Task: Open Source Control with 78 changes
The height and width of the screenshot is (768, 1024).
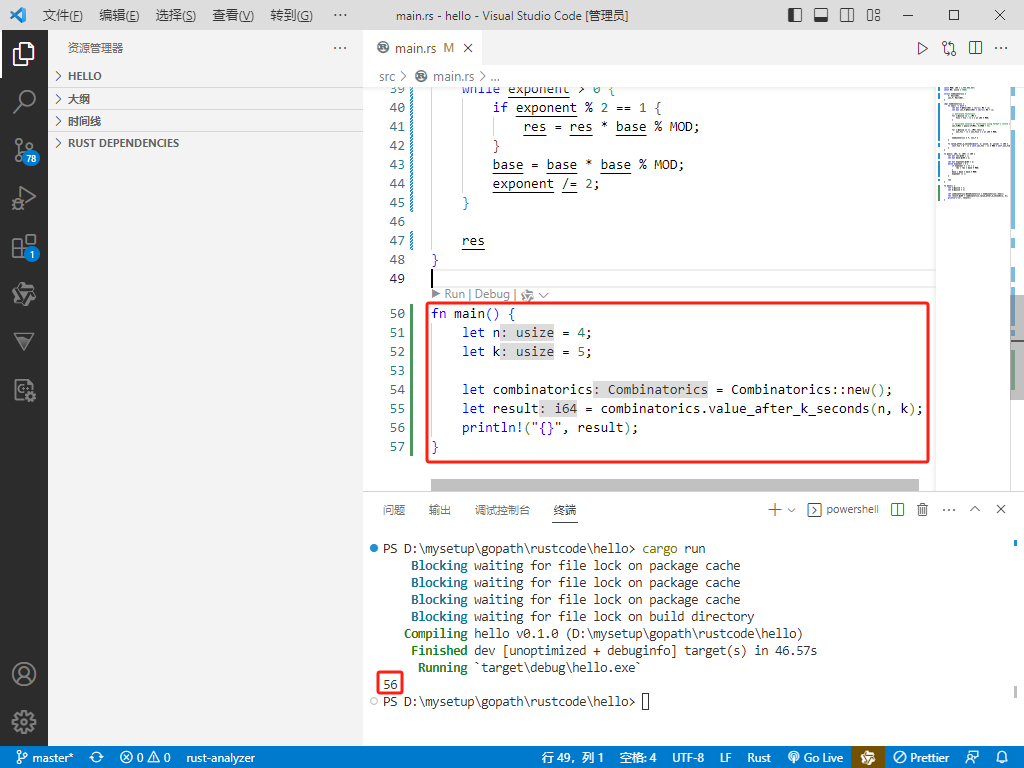Action: tap(25, 150)
